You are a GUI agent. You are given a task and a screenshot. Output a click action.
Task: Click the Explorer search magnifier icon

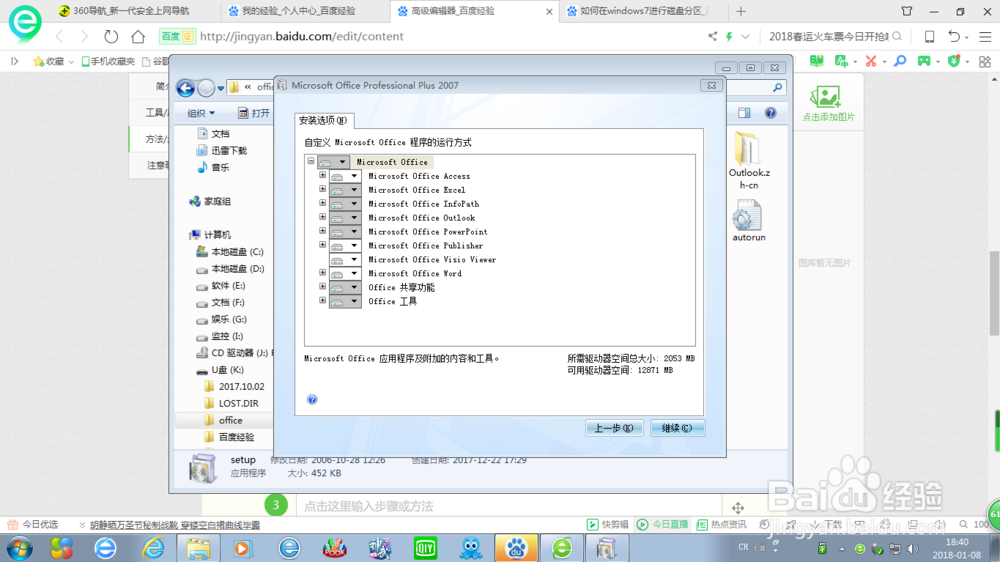[x=777, y=87]
